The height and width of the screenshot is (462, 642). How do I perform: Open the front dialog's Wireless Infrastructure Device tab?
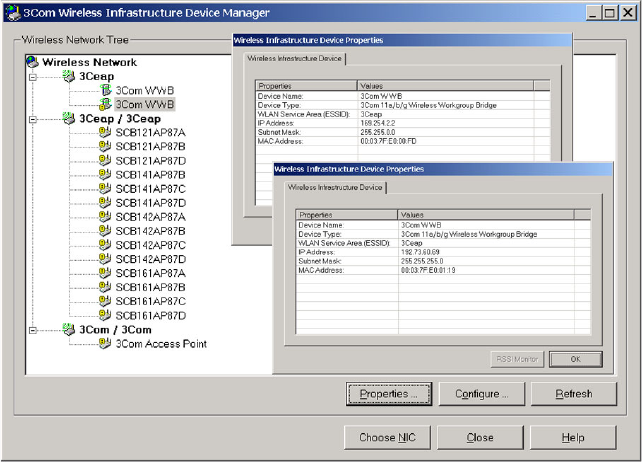[x=335, y=187]
